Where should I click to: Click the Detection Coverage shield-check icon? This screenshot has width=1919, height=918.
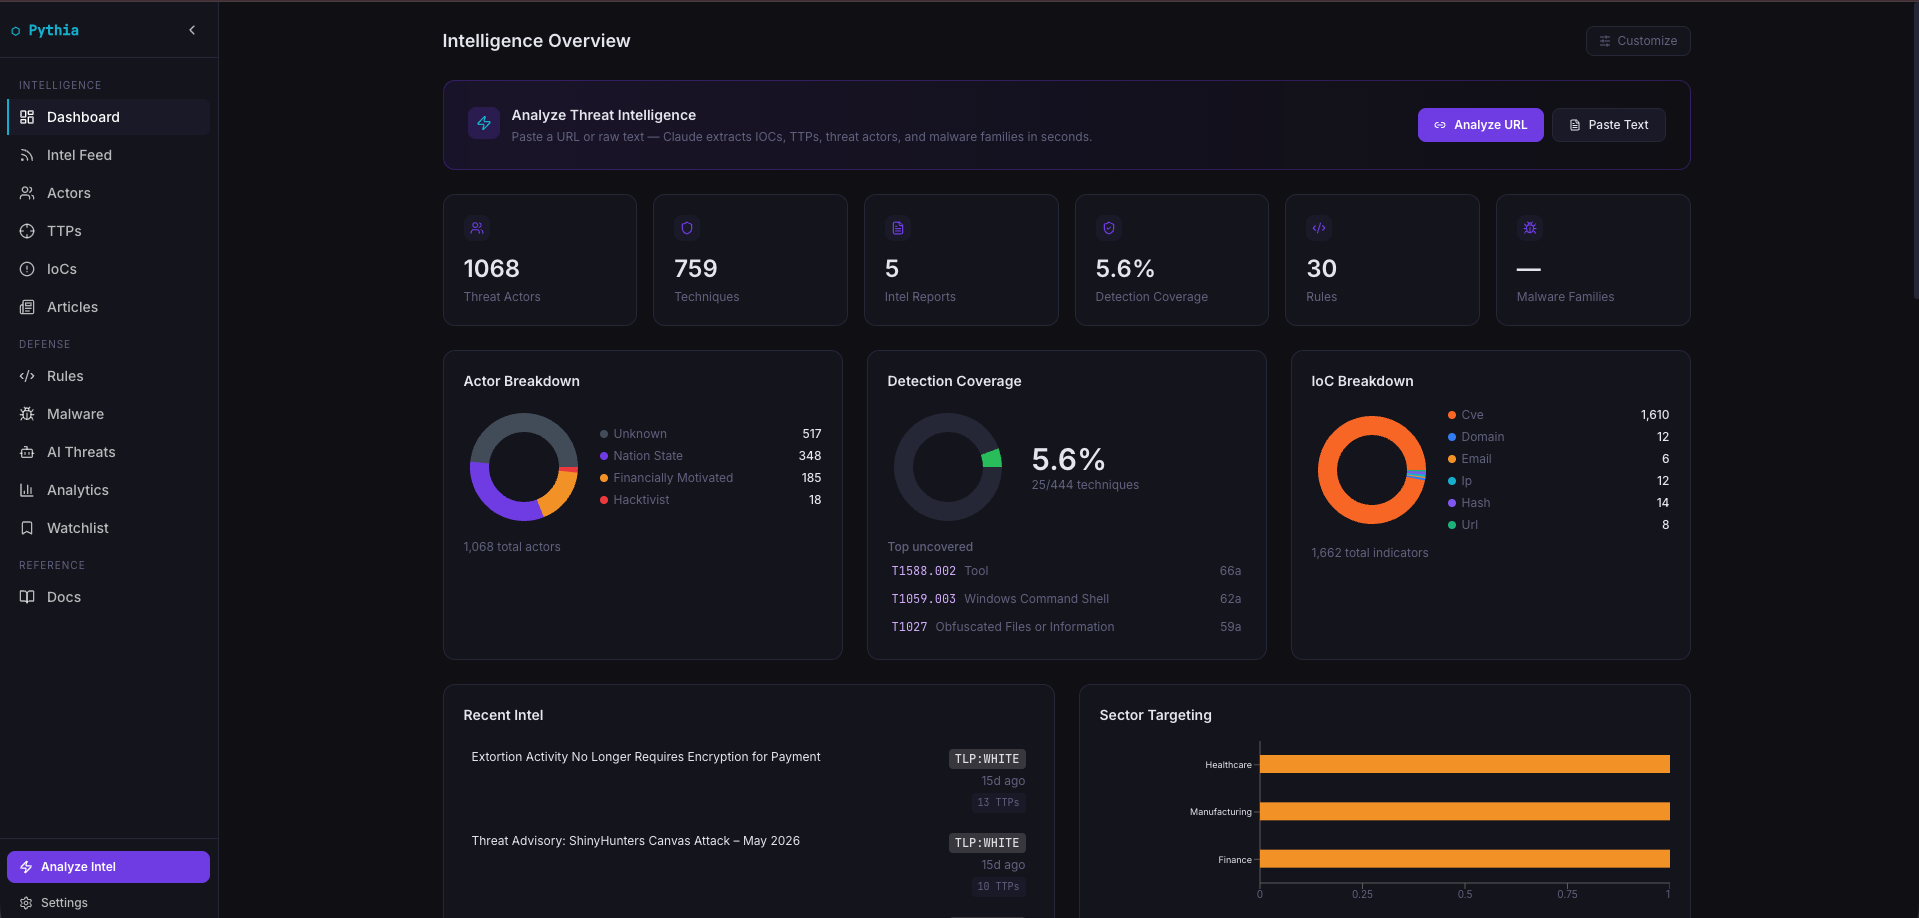point(1109,228)
